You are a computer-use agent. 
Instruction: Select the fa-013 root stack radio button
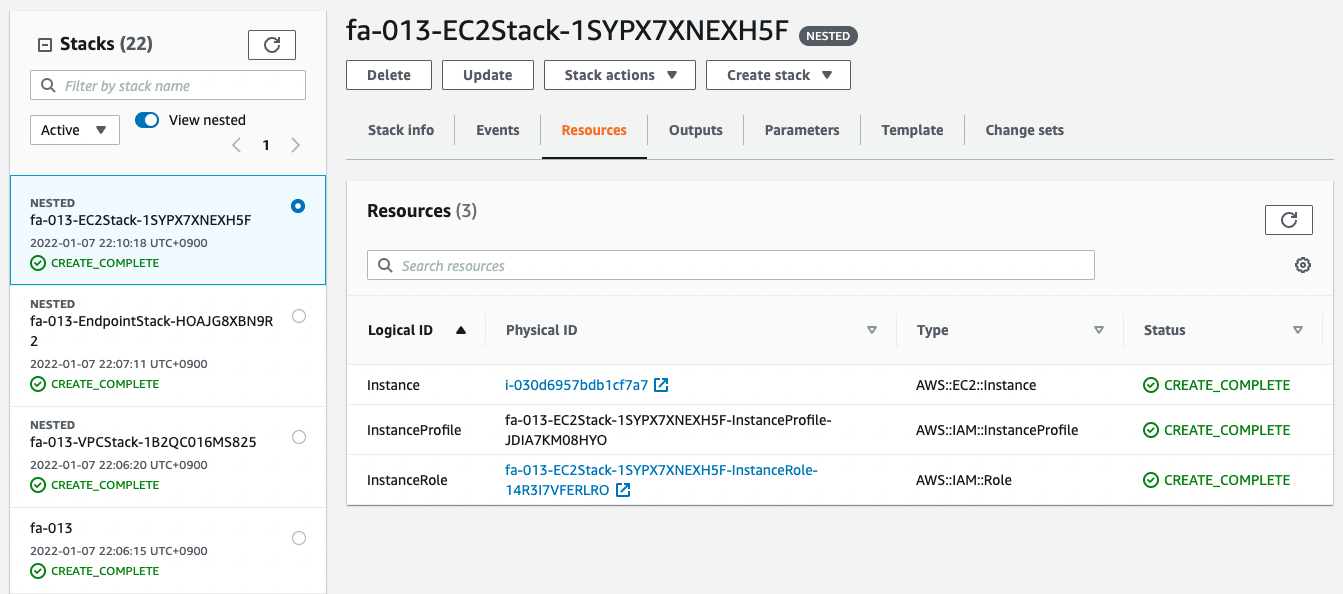[x=298, y=538]
